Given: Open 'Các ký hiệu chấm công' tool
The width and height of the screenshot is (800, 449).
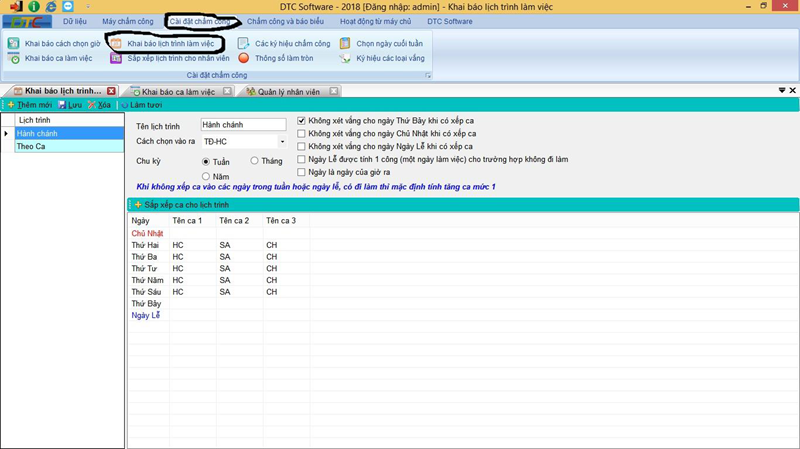Looking at the screenshot, I should 244,44.
